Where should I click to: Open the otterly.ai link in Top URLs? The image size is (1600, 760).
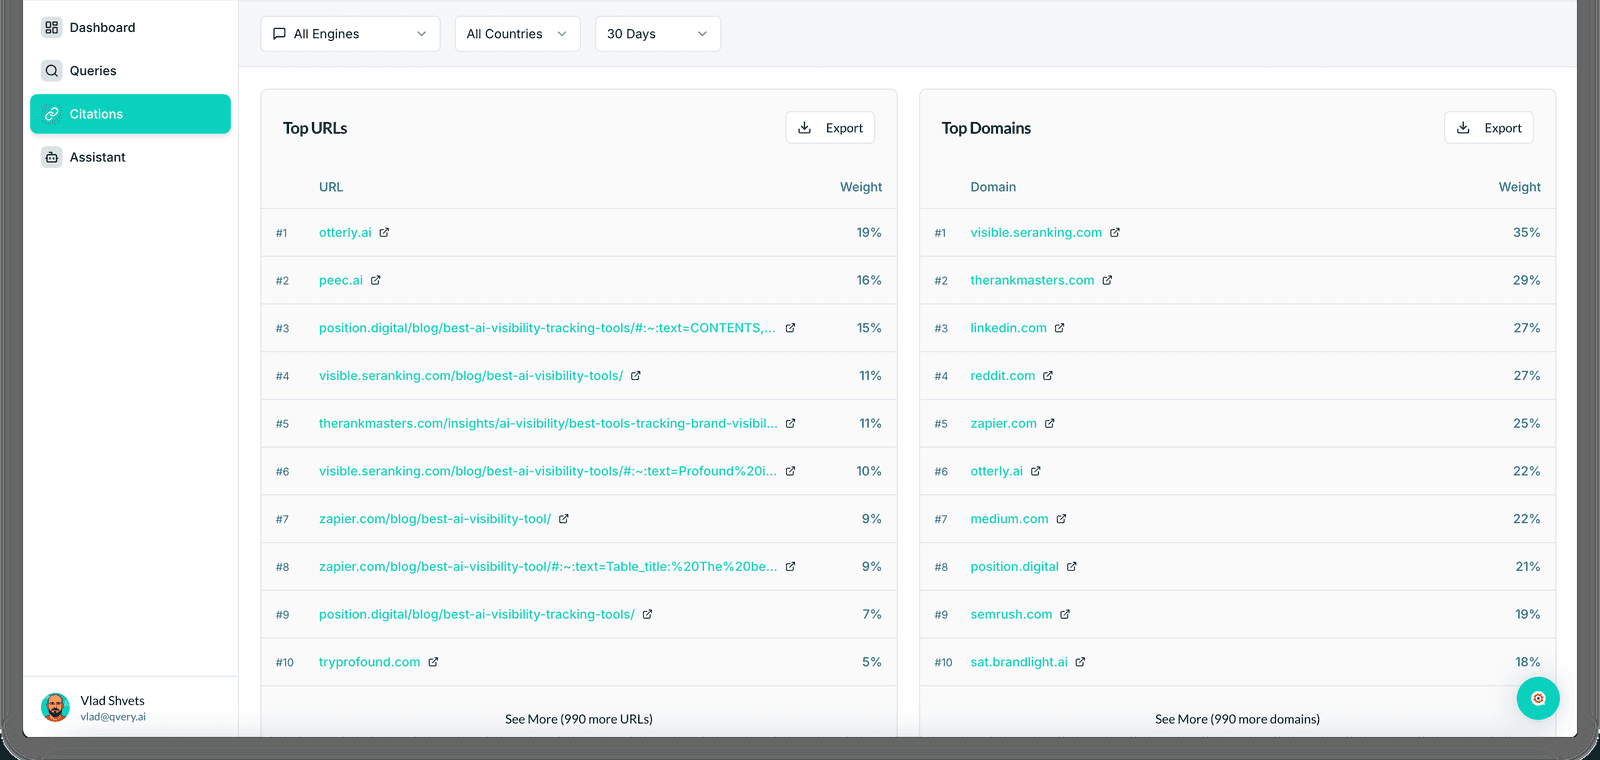[x=345, y=232]
